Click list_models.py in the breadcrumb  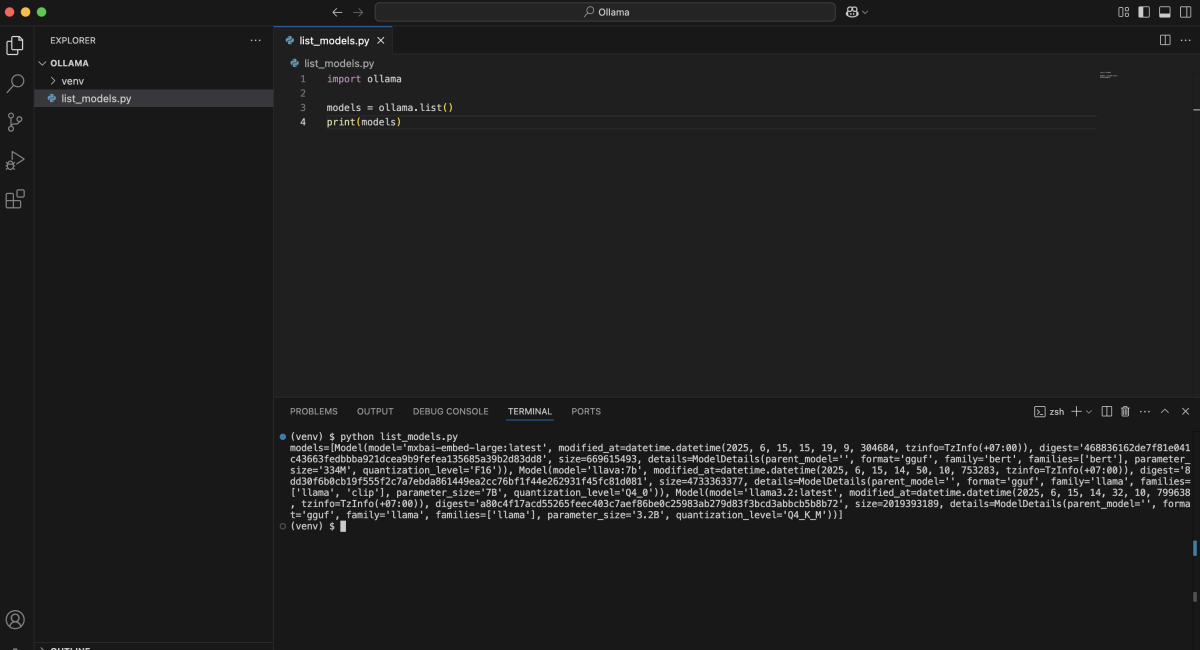coord(338,63)
